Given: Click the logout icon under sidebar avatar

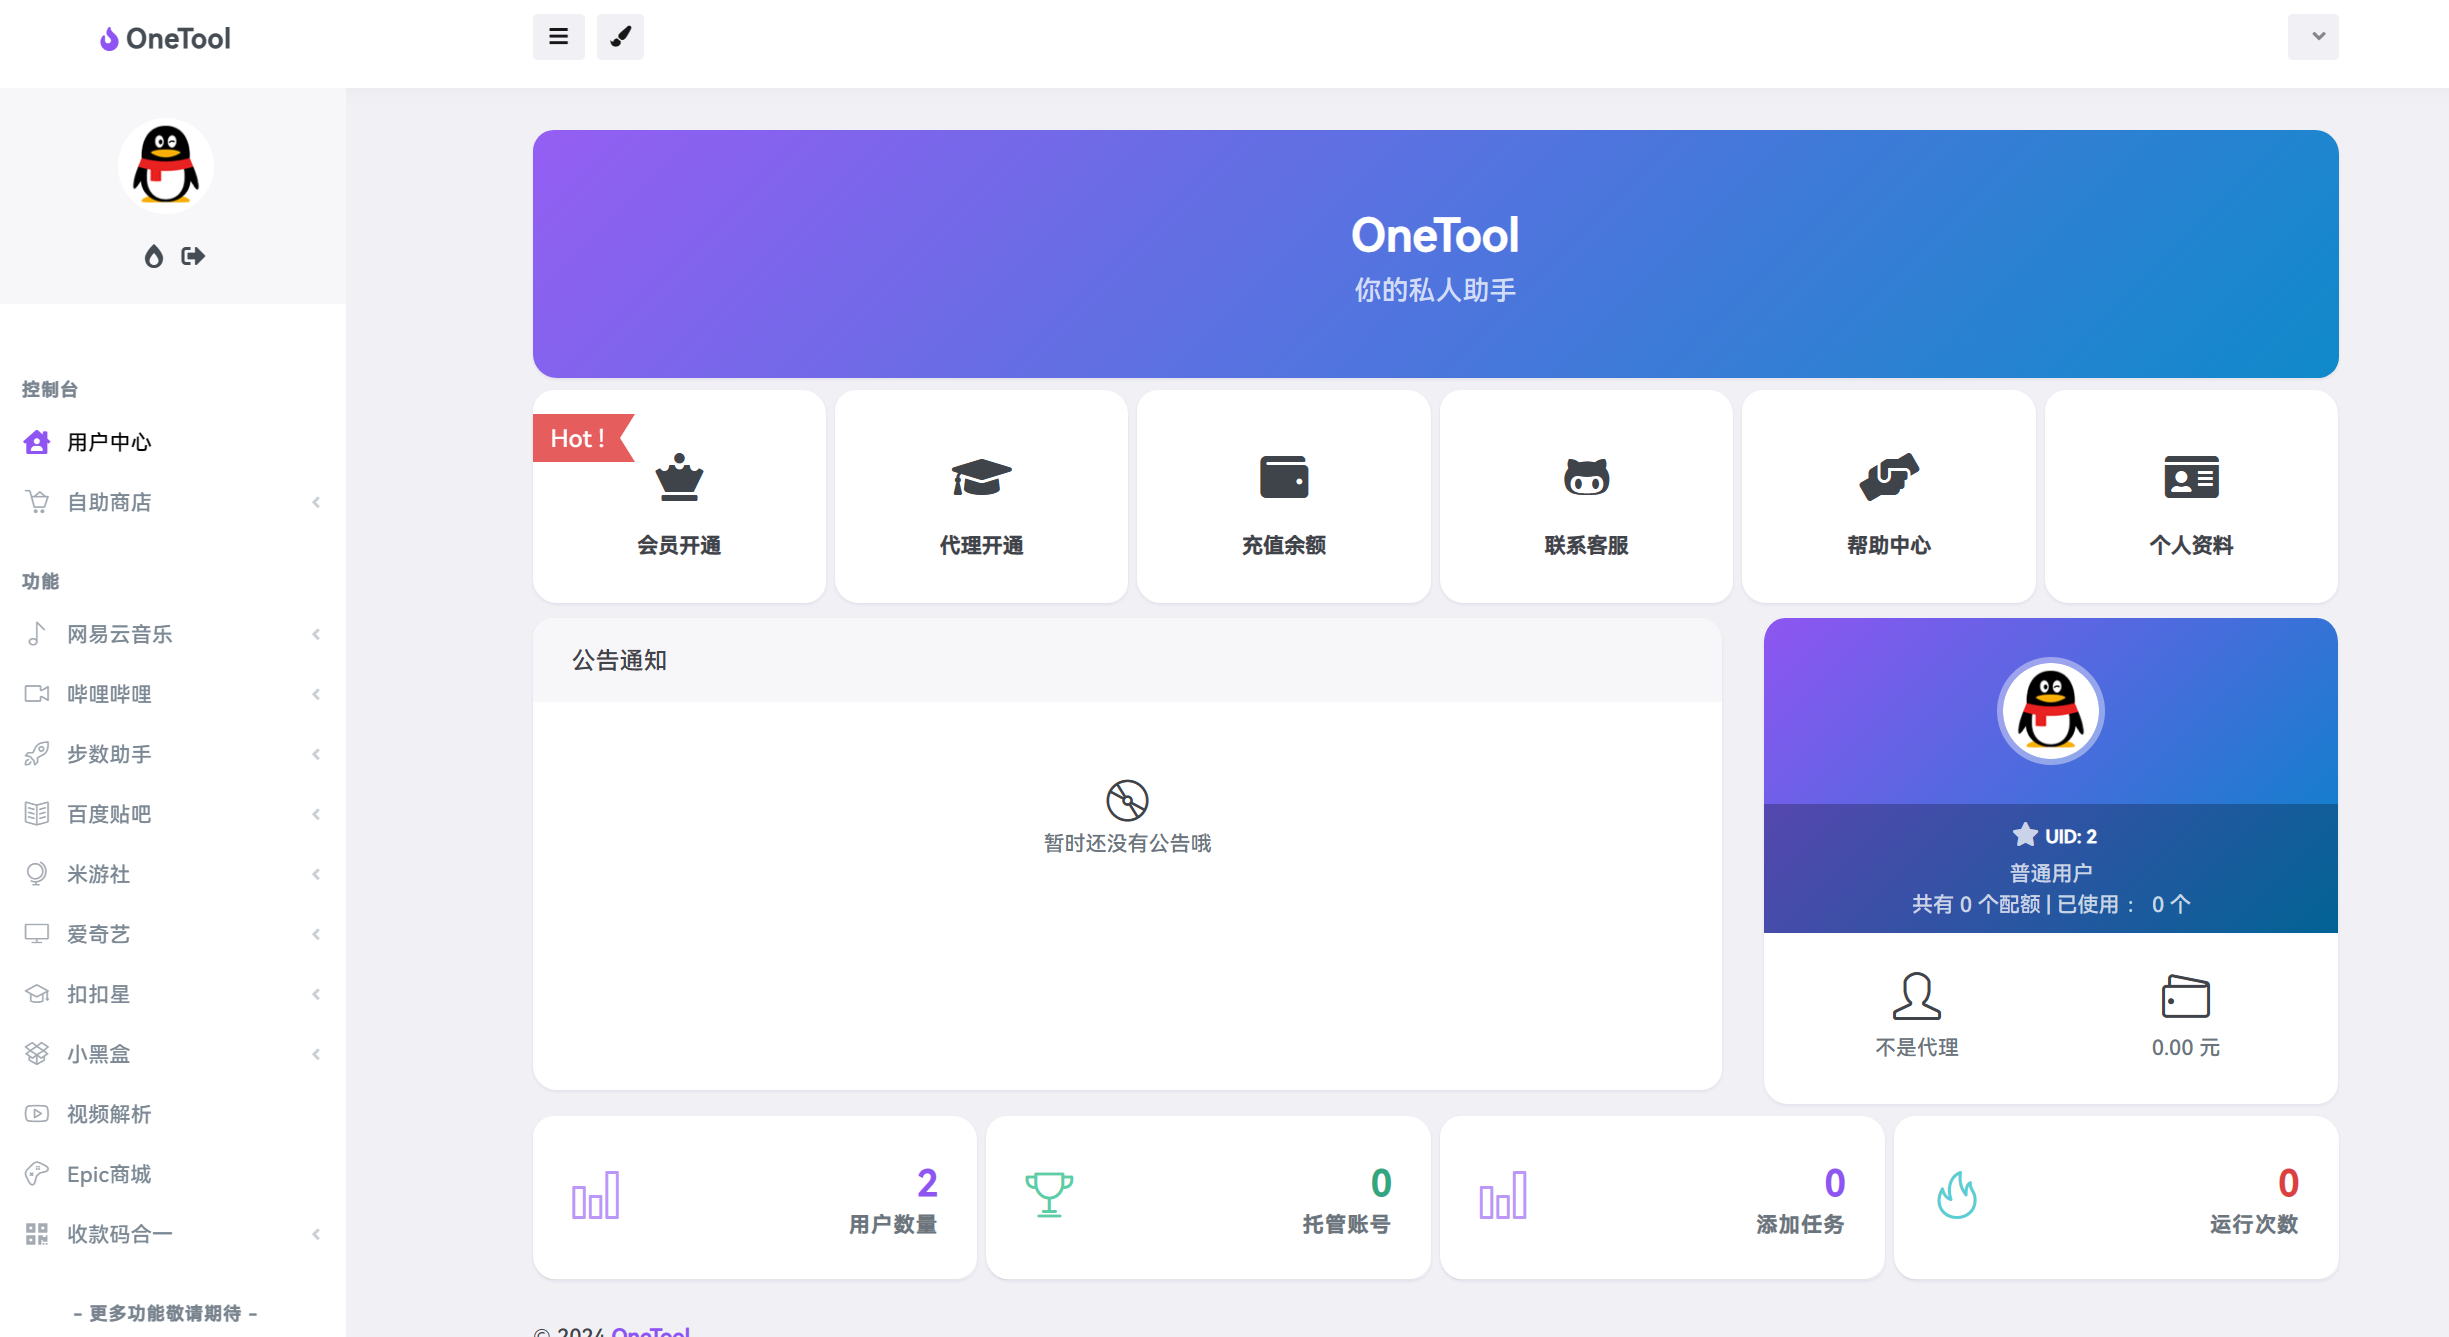Looking at the screenshot, I should coord(193,257).
